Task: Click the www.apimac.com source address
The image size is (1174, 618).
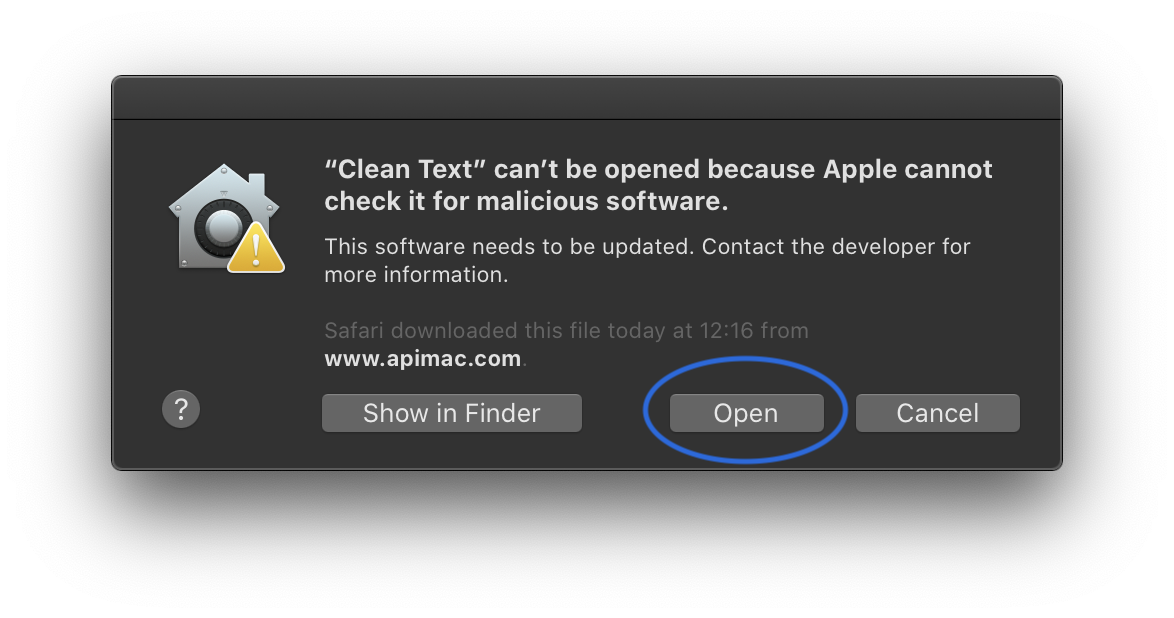Action: click(423, 359)
